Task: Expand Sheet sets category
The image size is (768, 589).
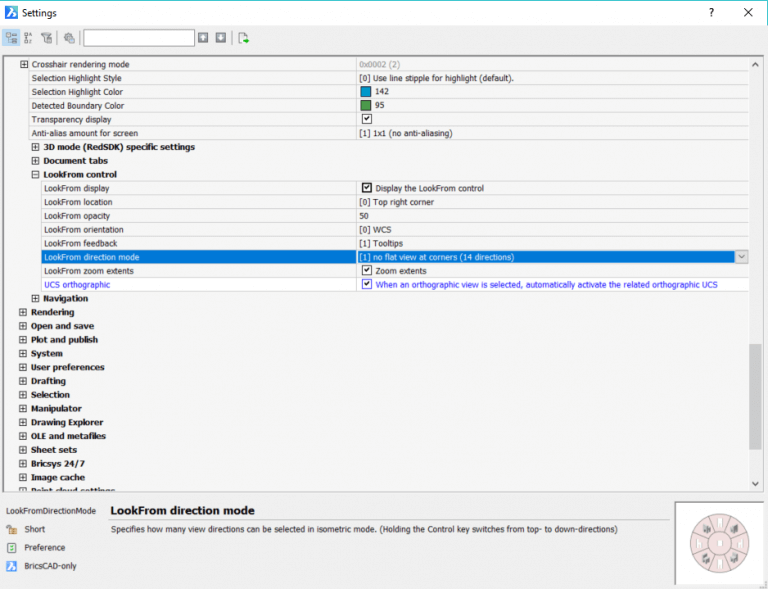Action: [23, 449]
